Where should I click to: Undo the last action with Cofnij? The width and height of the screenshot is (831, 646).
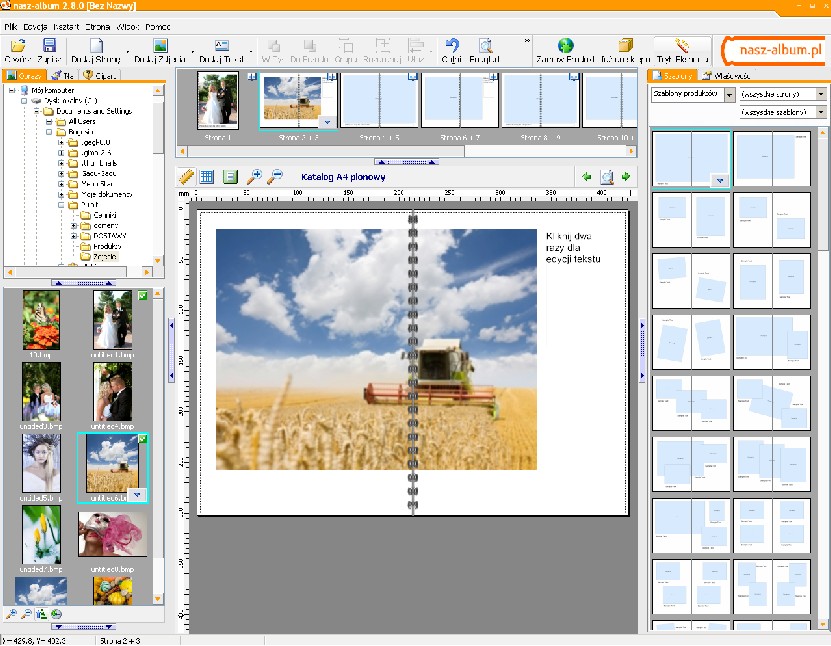[452, 50]
